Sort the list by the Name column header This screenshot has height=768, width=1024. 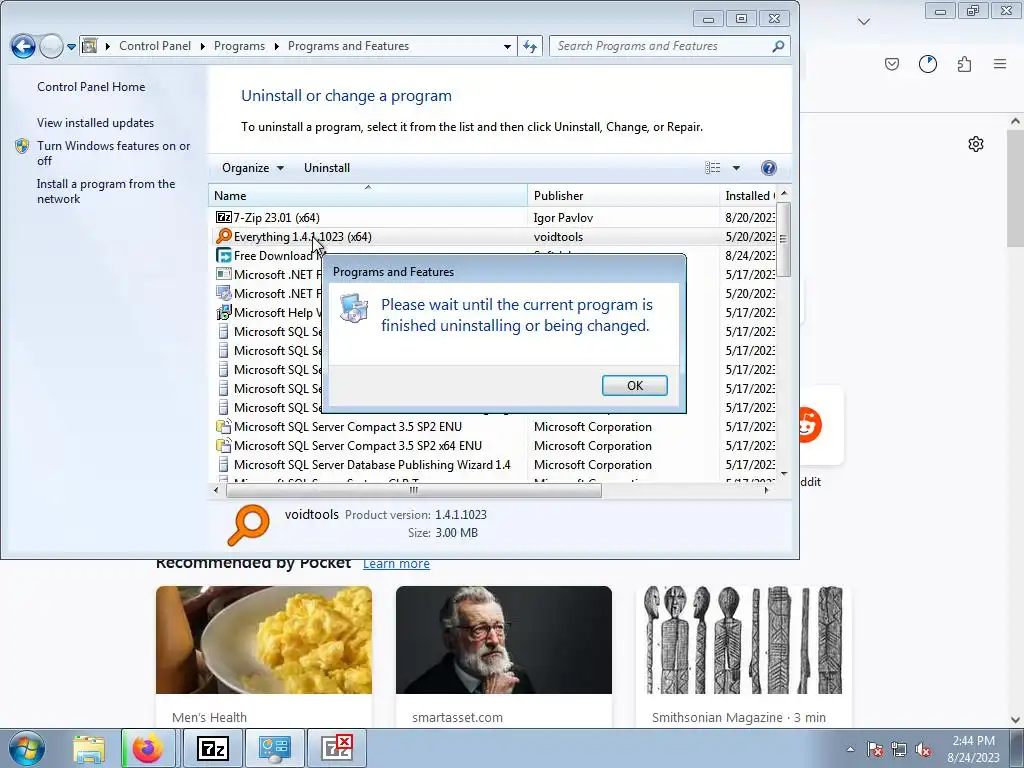pyautogui.click(x=368, y=195)
